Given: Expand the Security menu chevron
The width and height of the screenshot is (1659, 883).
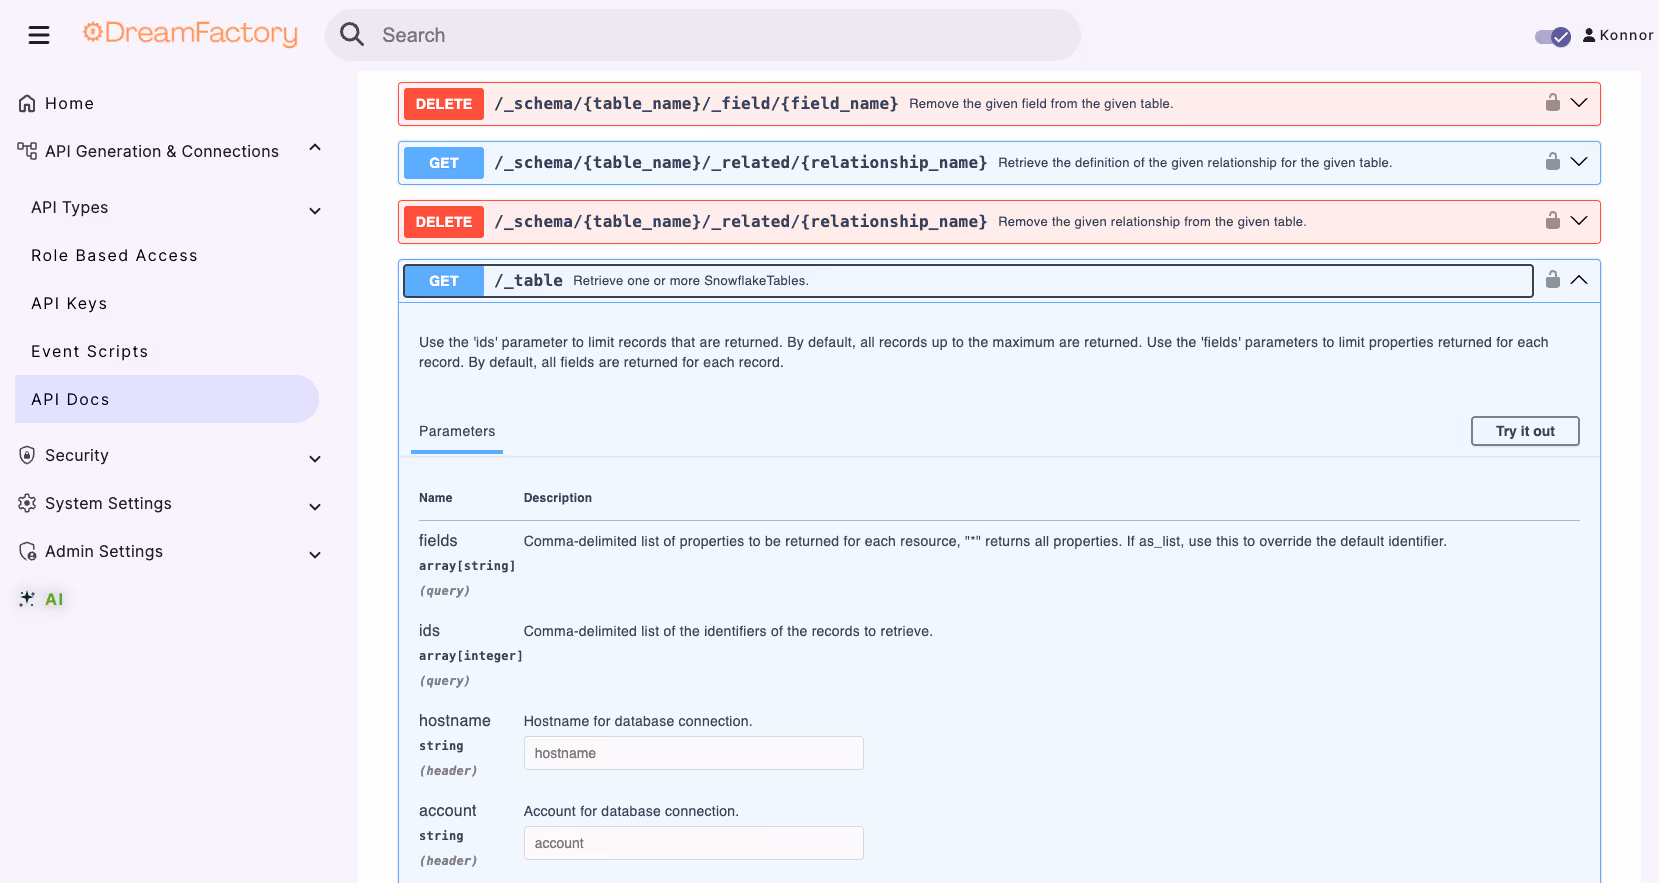Looking at the screenshot, I should [315, 459].
